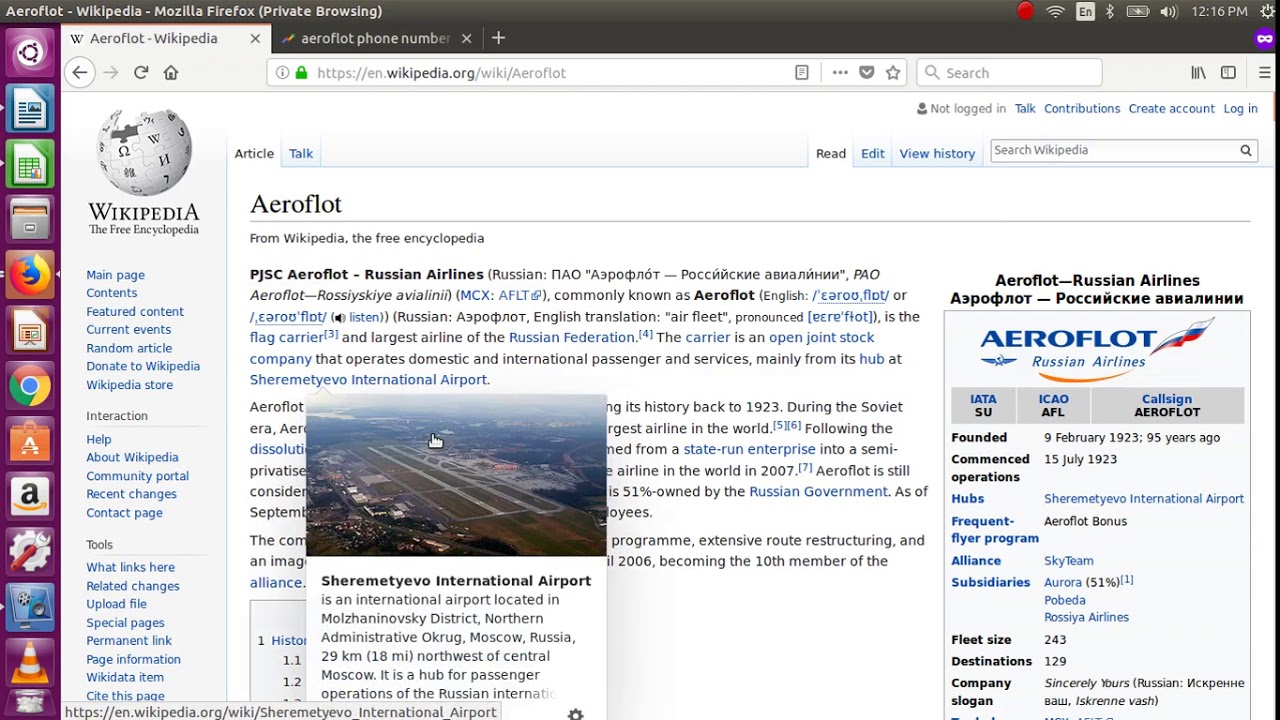Screen dimensions: 1280x720
Task: Open page actions ellipsis menu
Action: (840, 72)
